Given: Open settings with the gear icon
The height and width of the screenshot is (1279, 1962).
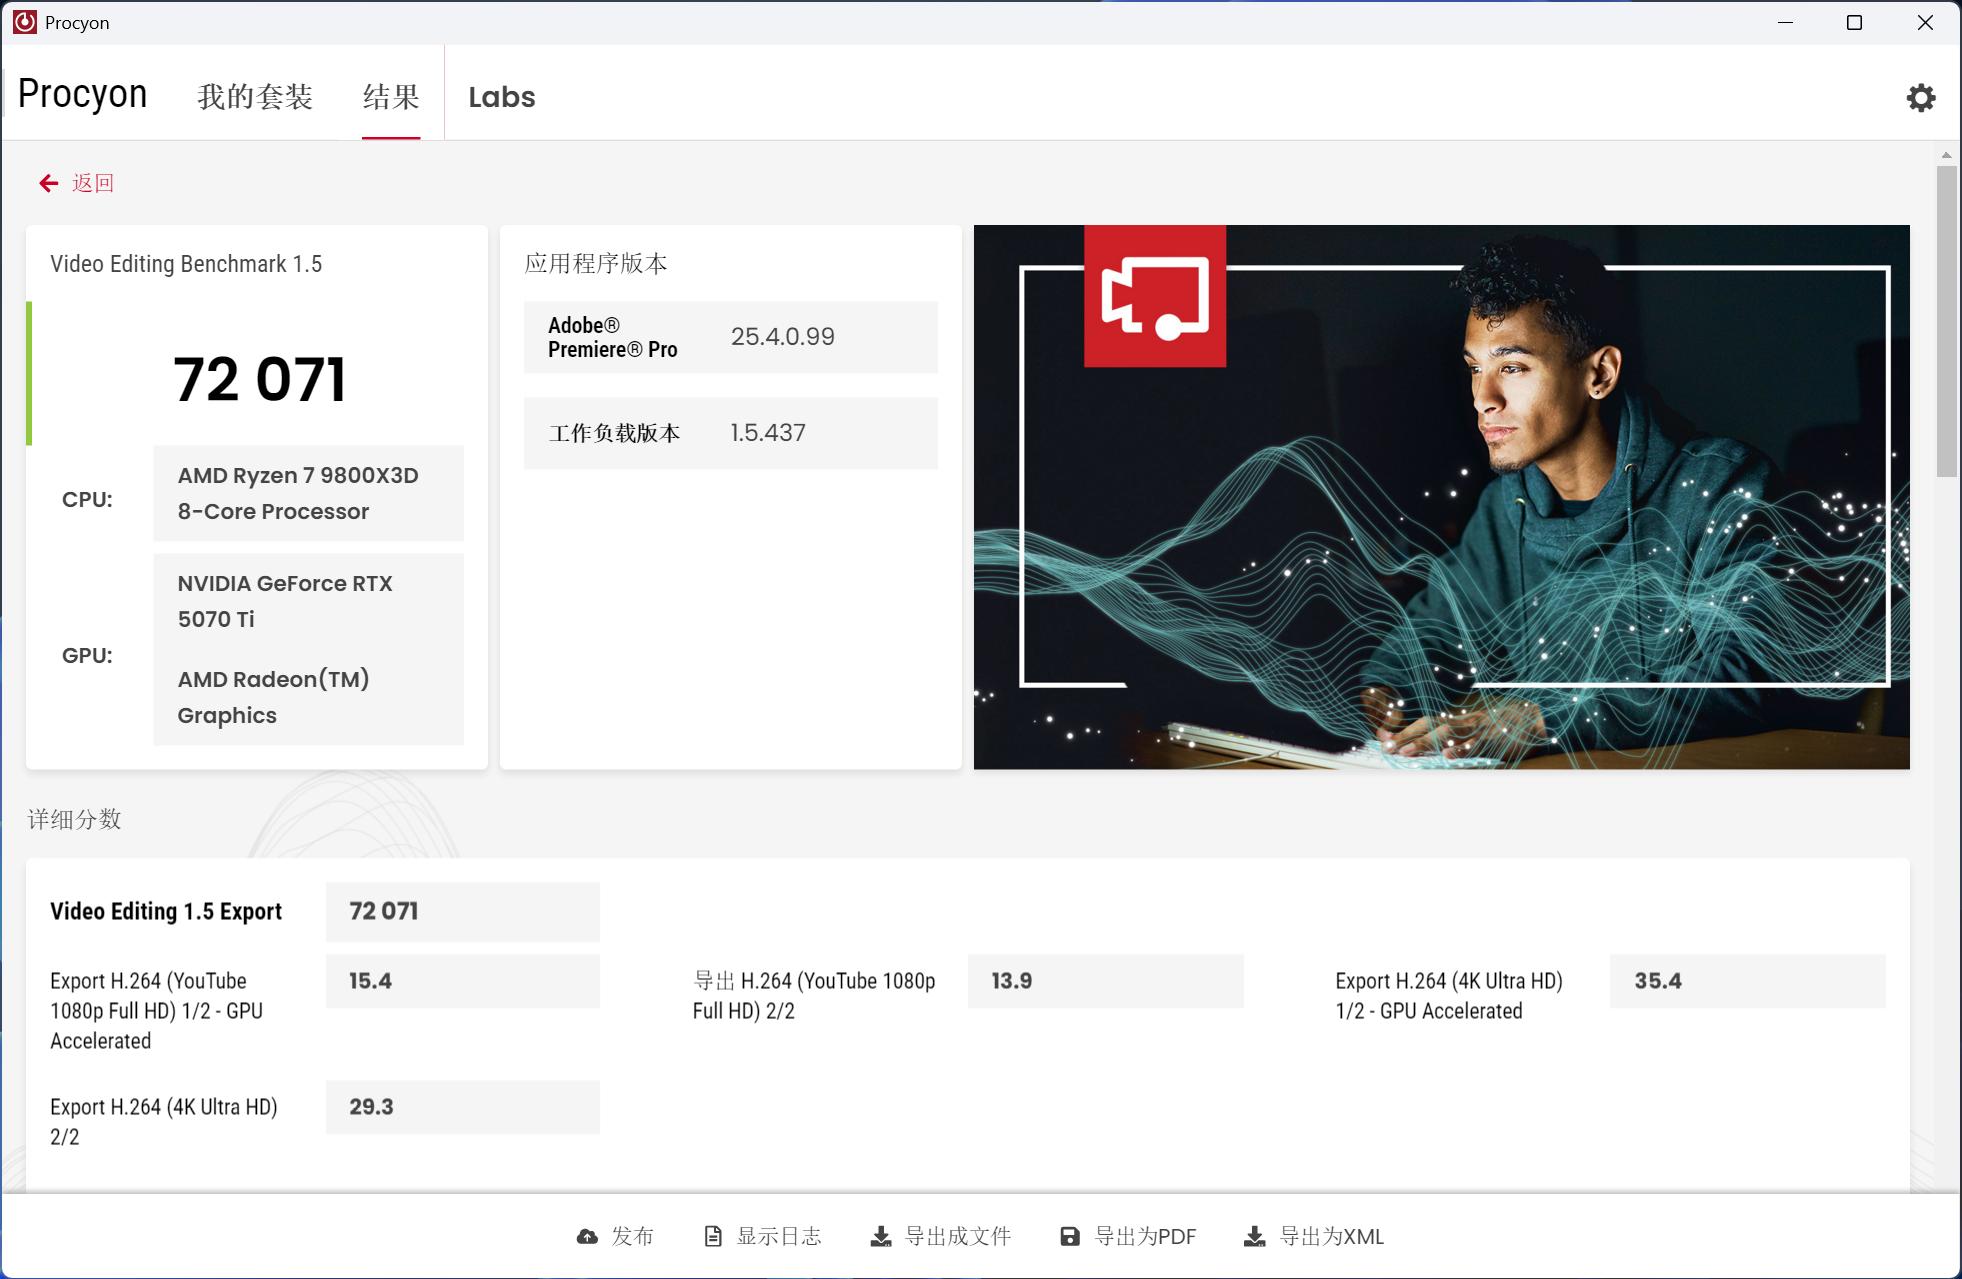Looking at the screenshot, I should coord(1921,96).
